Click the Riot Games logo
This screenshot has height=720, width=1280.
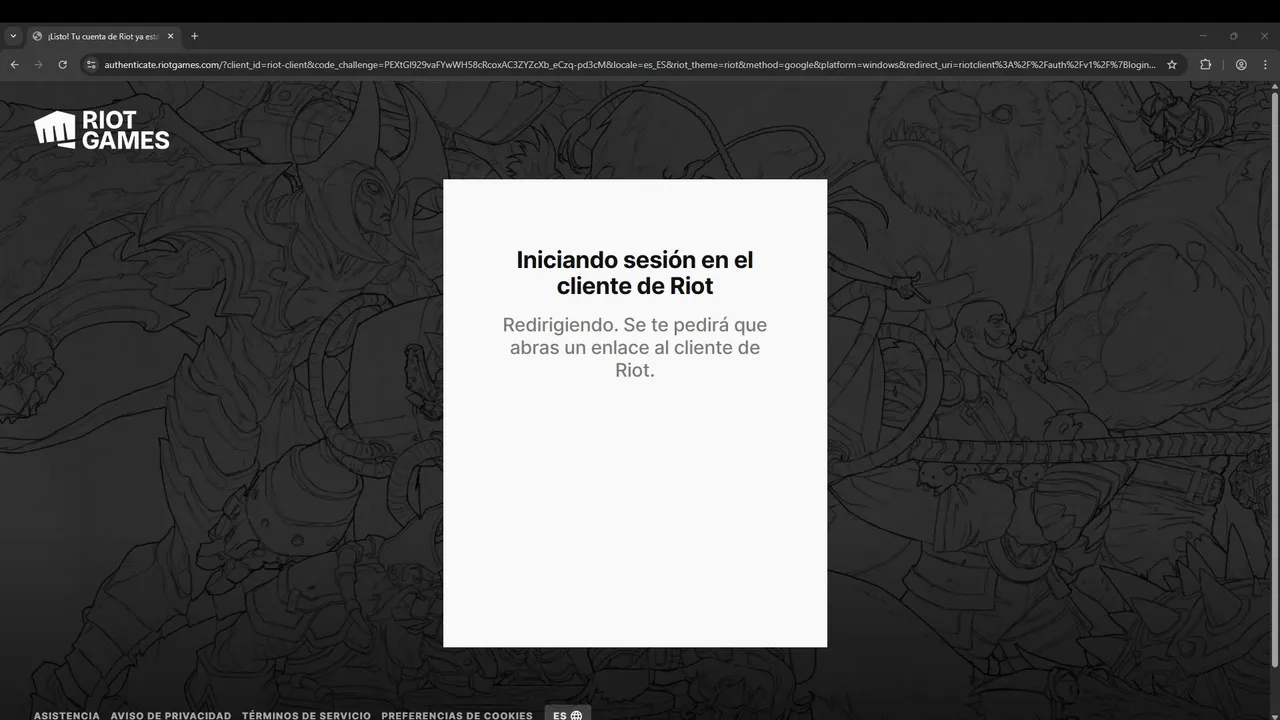[x=102, y=130]
